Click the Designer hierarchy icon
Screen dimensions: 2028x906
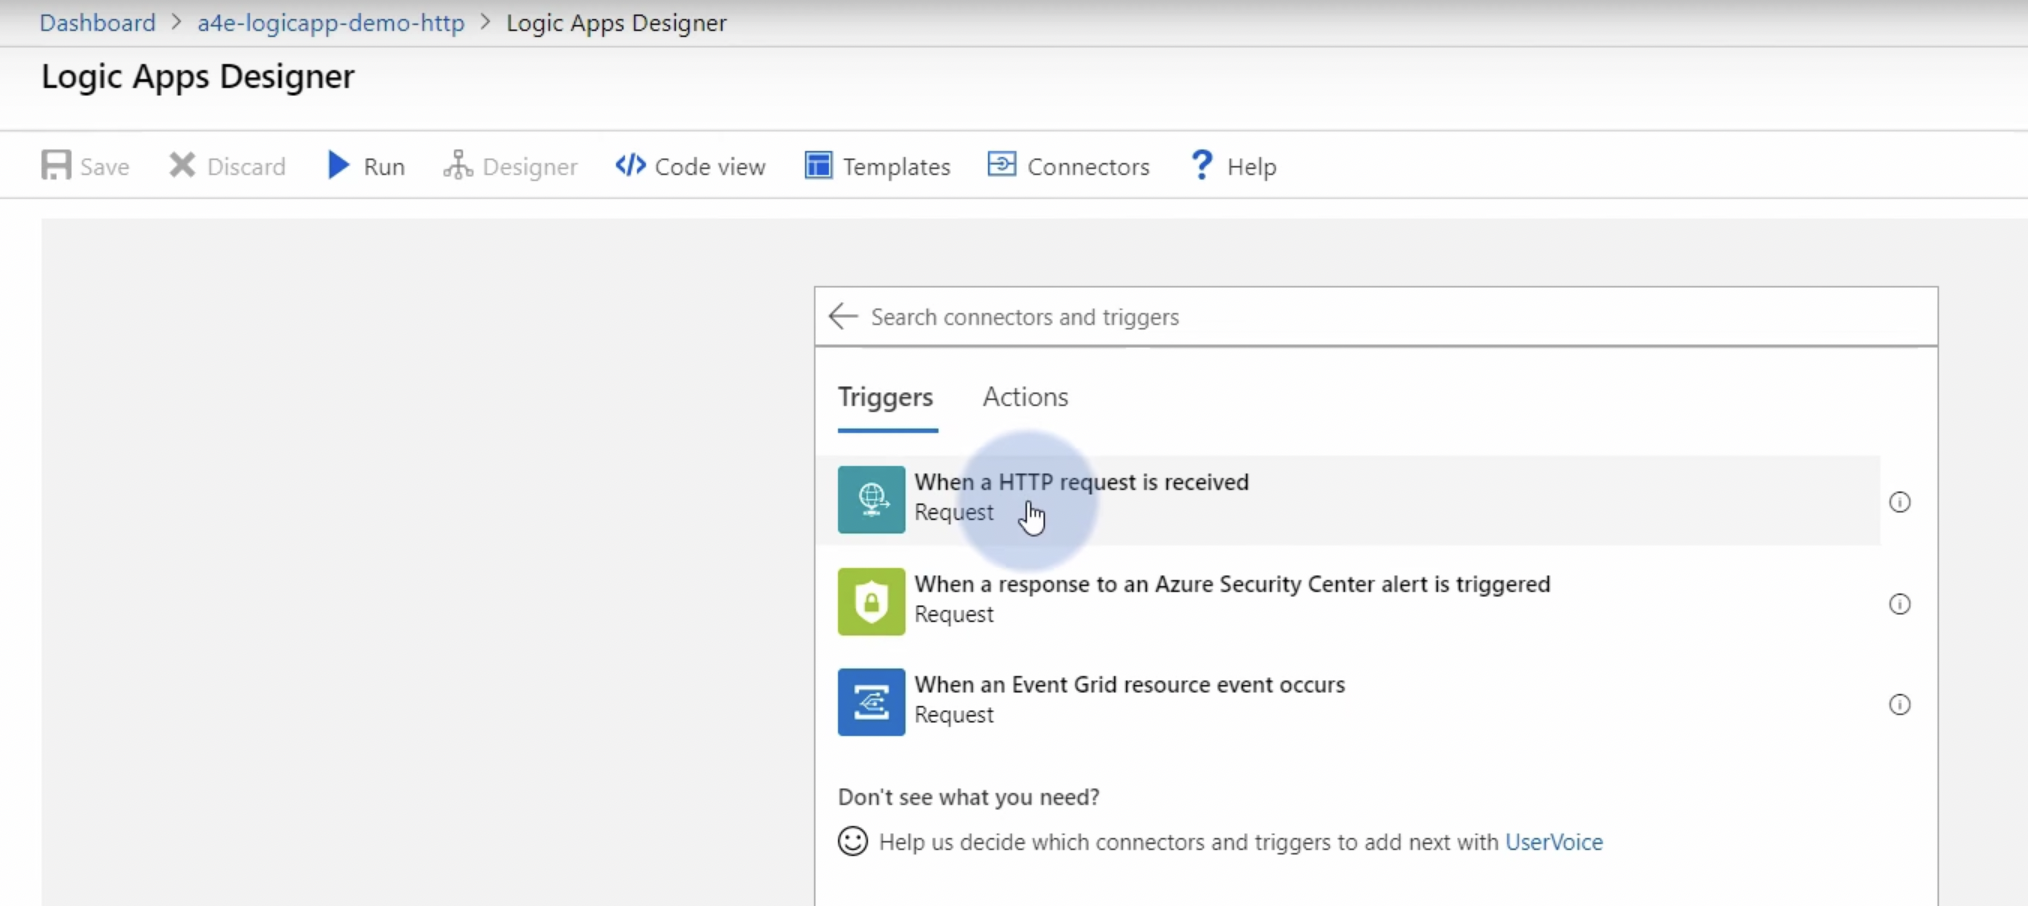click(x=457, y=165)
